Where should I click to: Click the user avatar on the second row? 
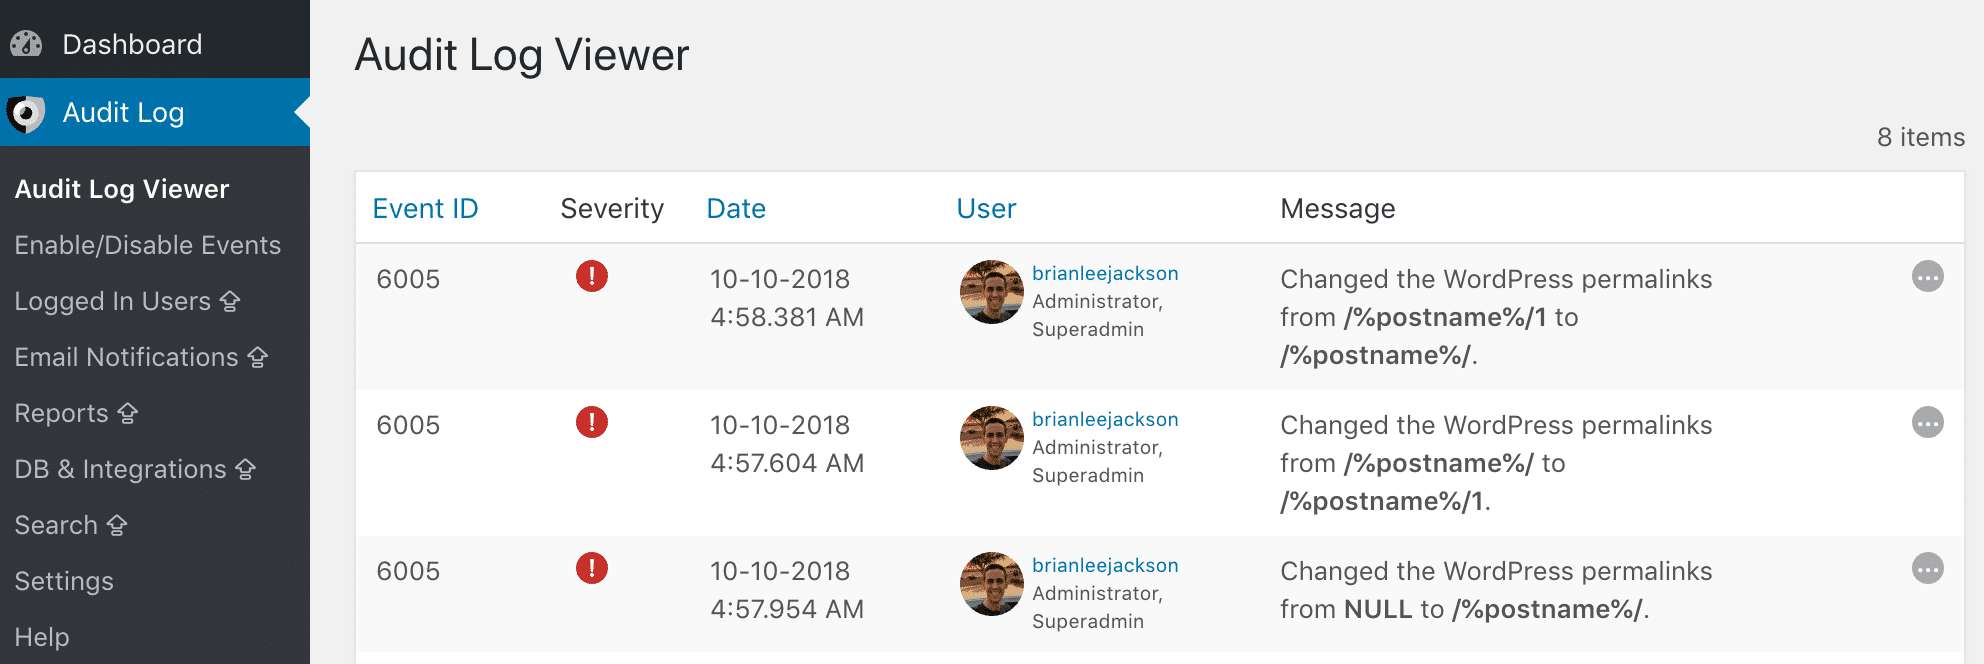[991, 438]
